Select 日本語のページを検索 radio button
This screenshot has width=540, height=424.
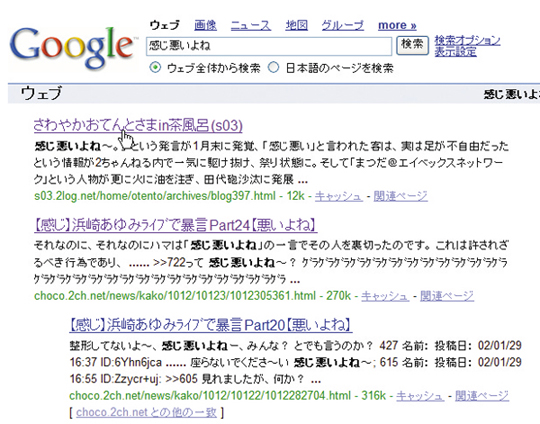pos(273,68)
